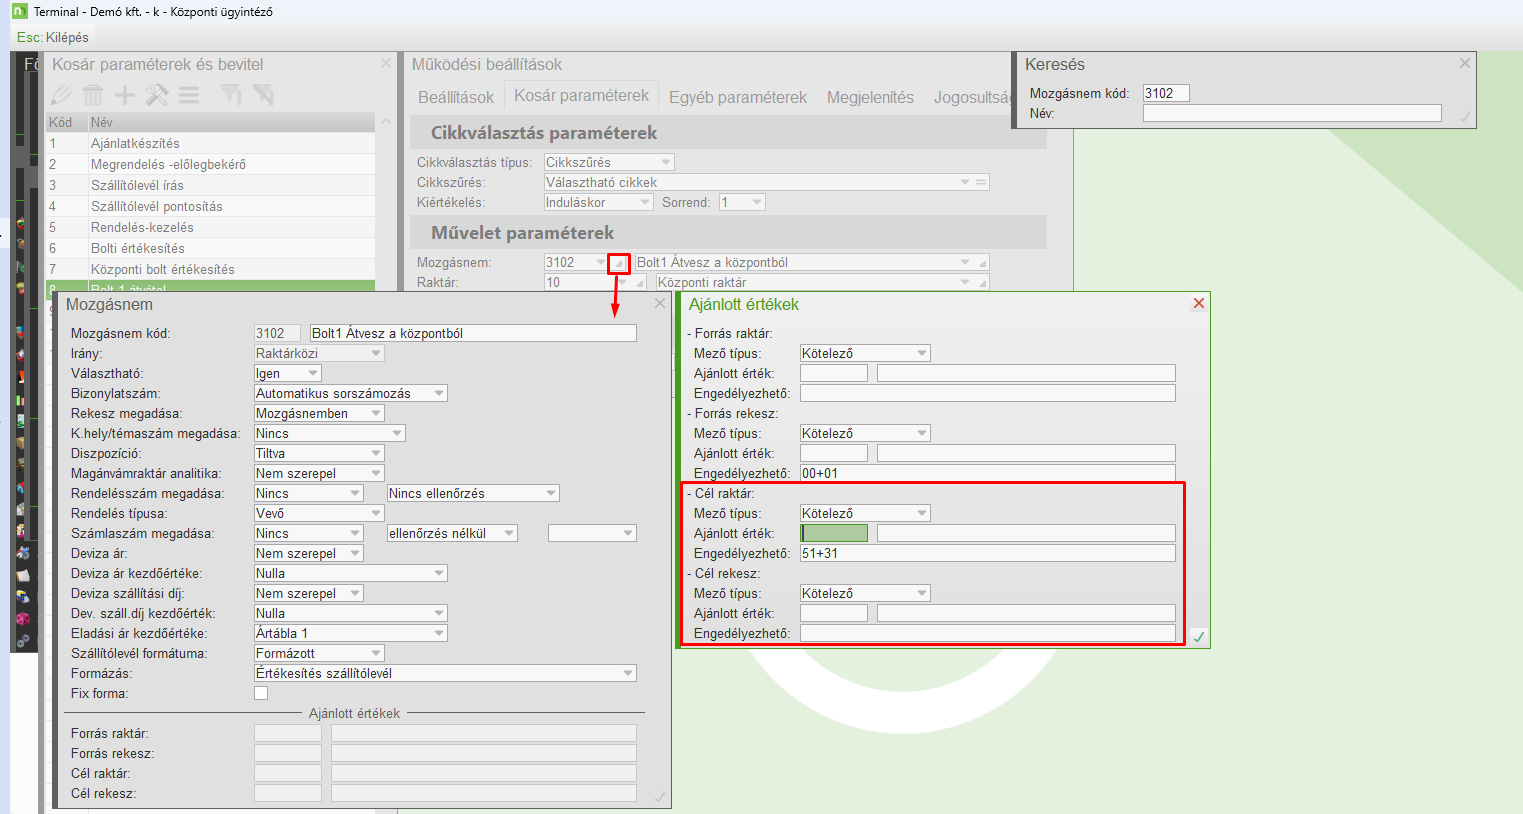Click Esc: Kilépés to exit
The image size is (1523, 814).
(53, 37)
